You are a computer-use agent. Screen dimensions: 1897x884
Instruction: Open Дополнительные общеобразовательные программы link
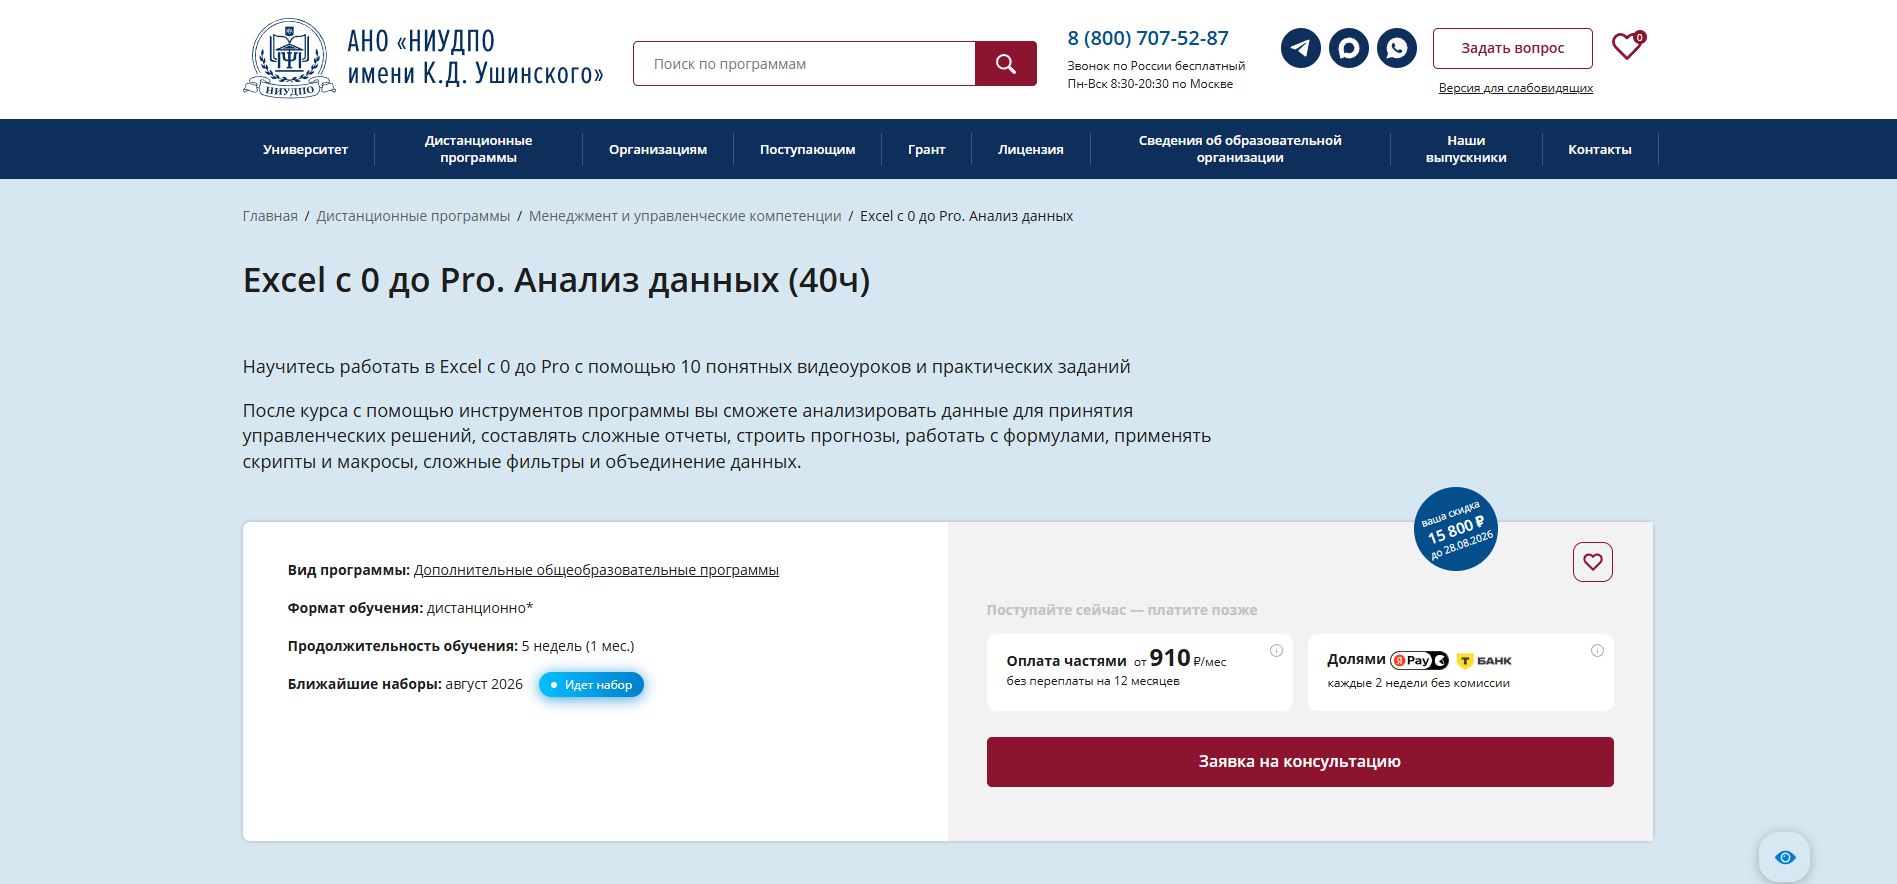[x=596, y=570]
